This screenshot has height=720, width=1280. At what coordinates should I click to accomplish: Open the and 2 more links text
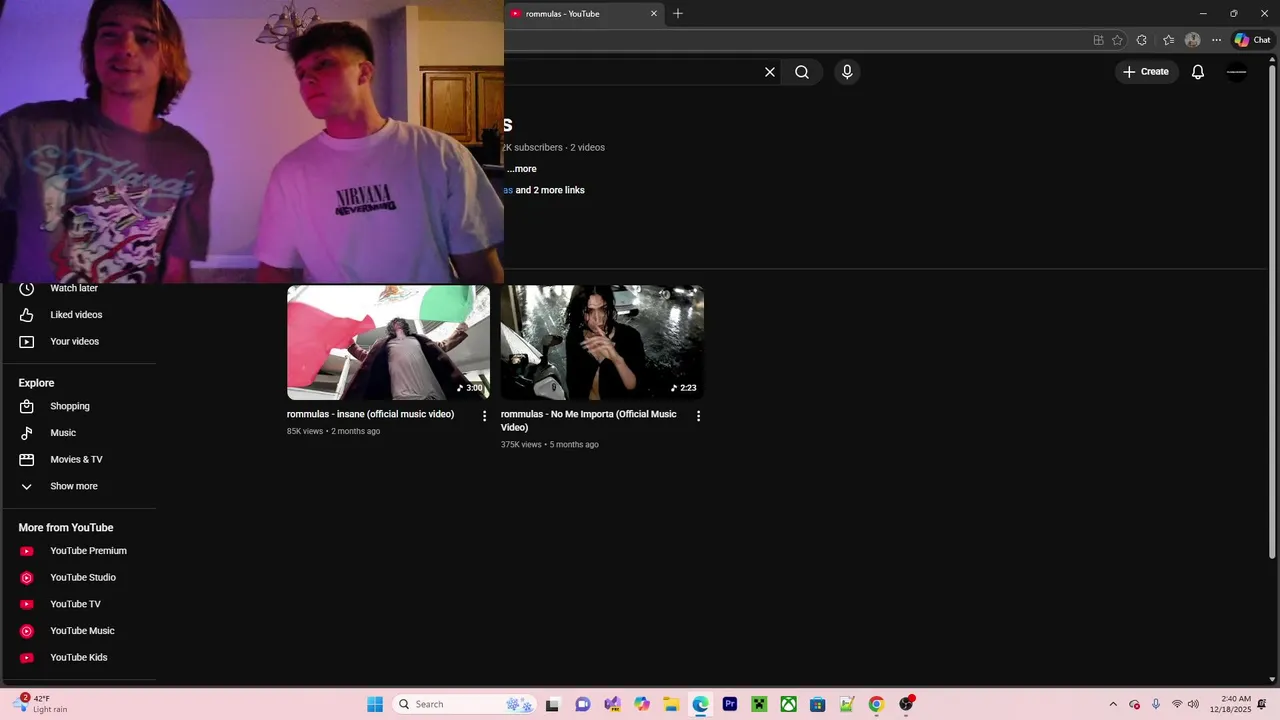[550, 190]
